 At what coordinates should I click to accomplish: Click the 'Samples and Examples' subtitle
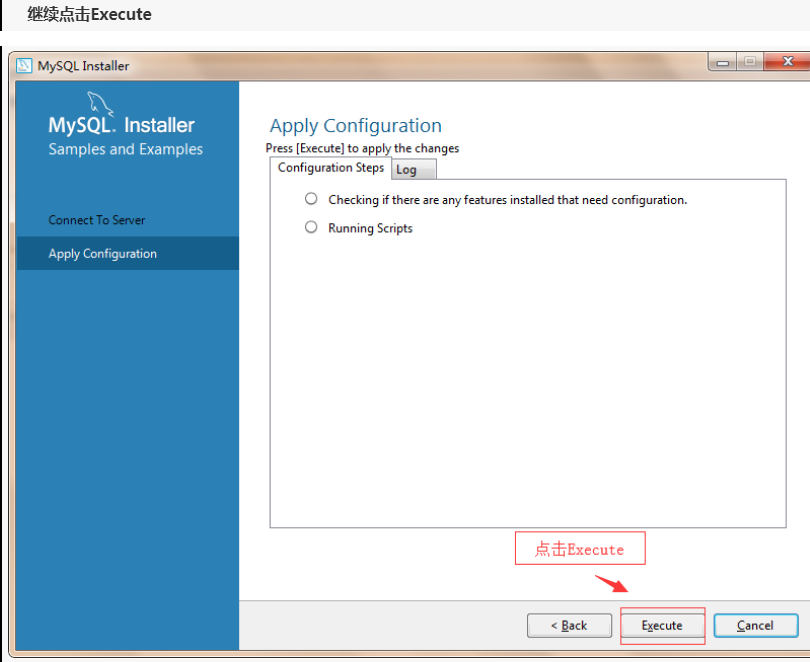(x=126, y=149)
